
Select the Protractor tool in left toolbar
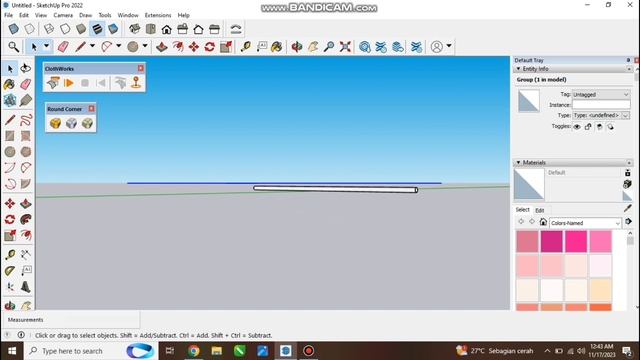coord(10,271)
